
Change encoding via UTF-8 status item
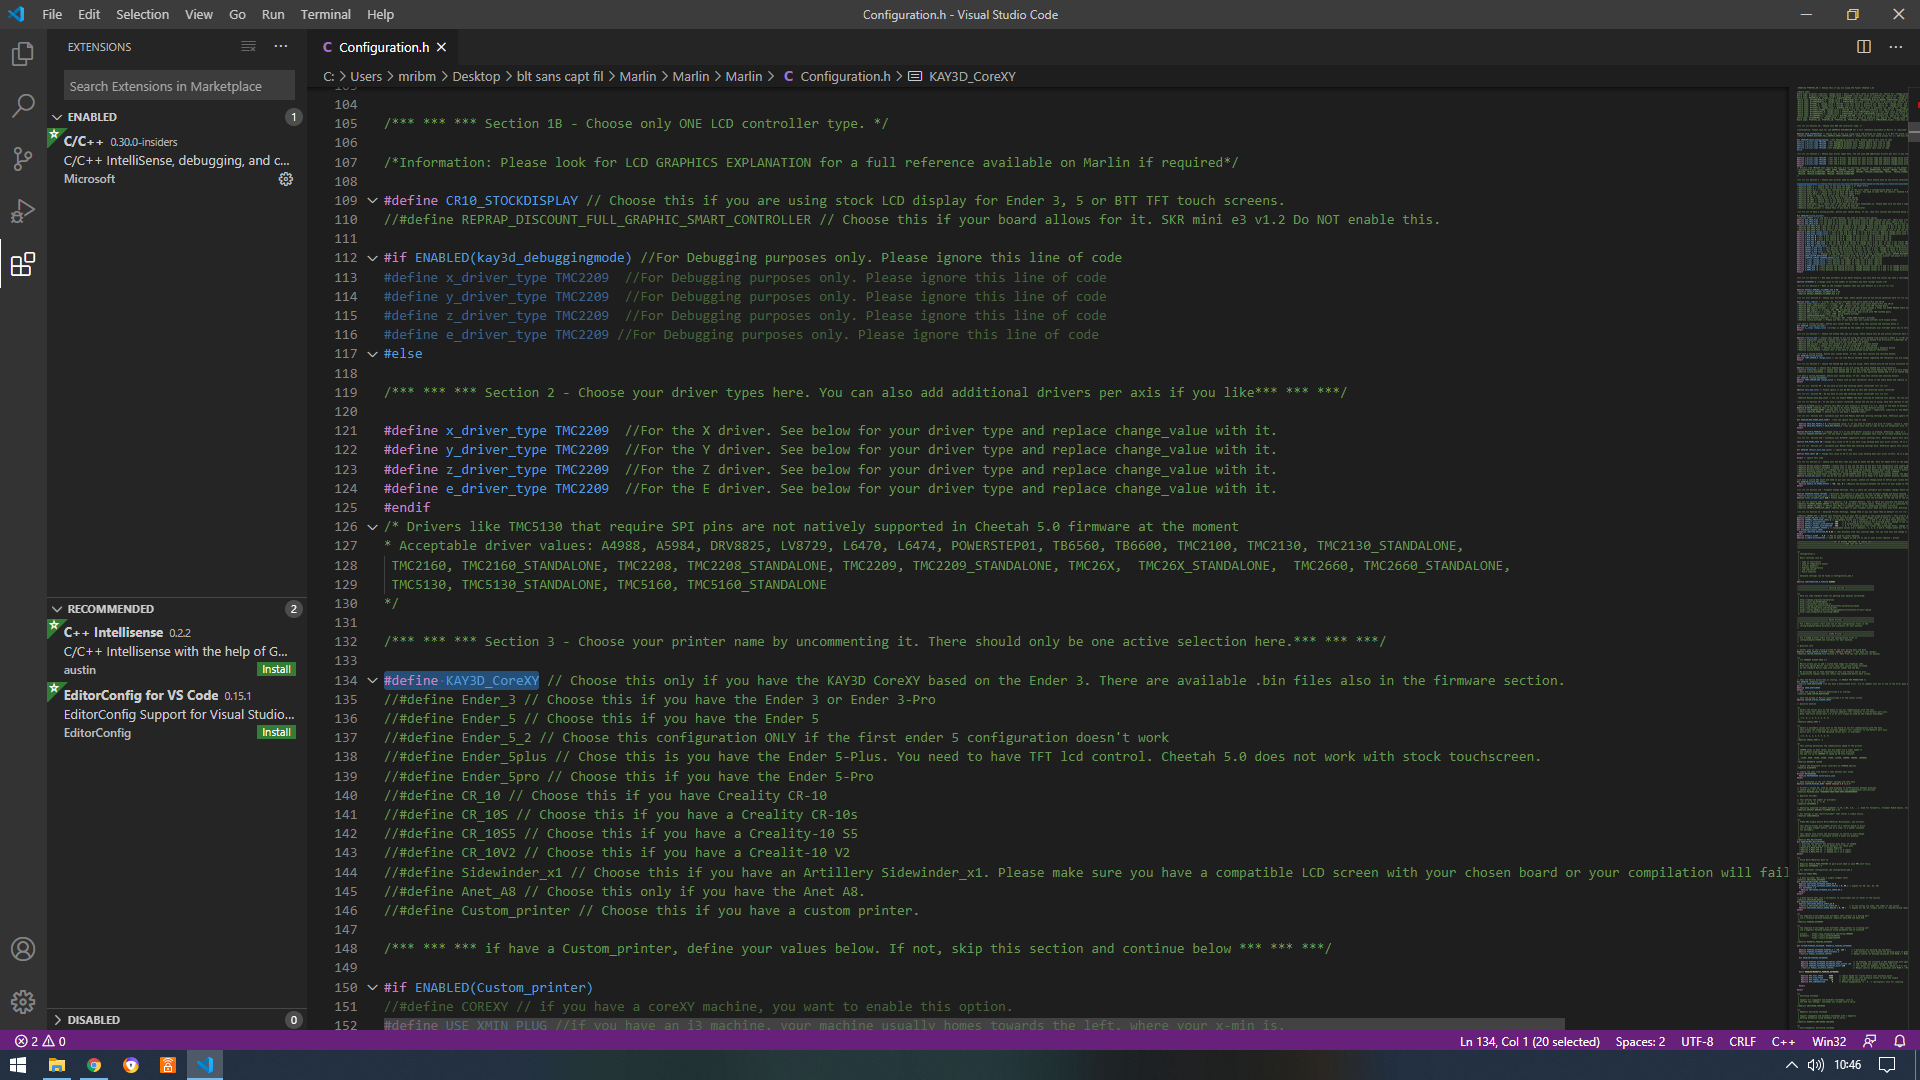point(1697,1041)
